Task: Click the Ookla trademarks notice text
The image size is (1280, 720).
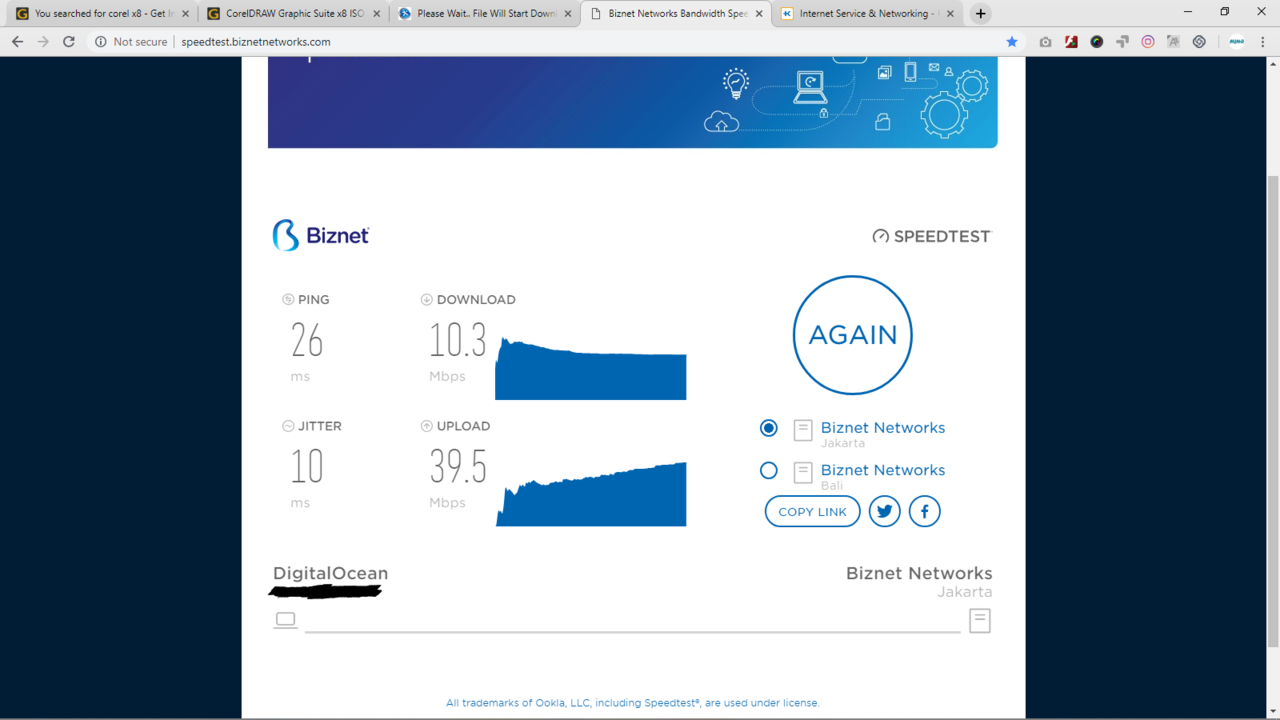Action: (x=633, y=703)
